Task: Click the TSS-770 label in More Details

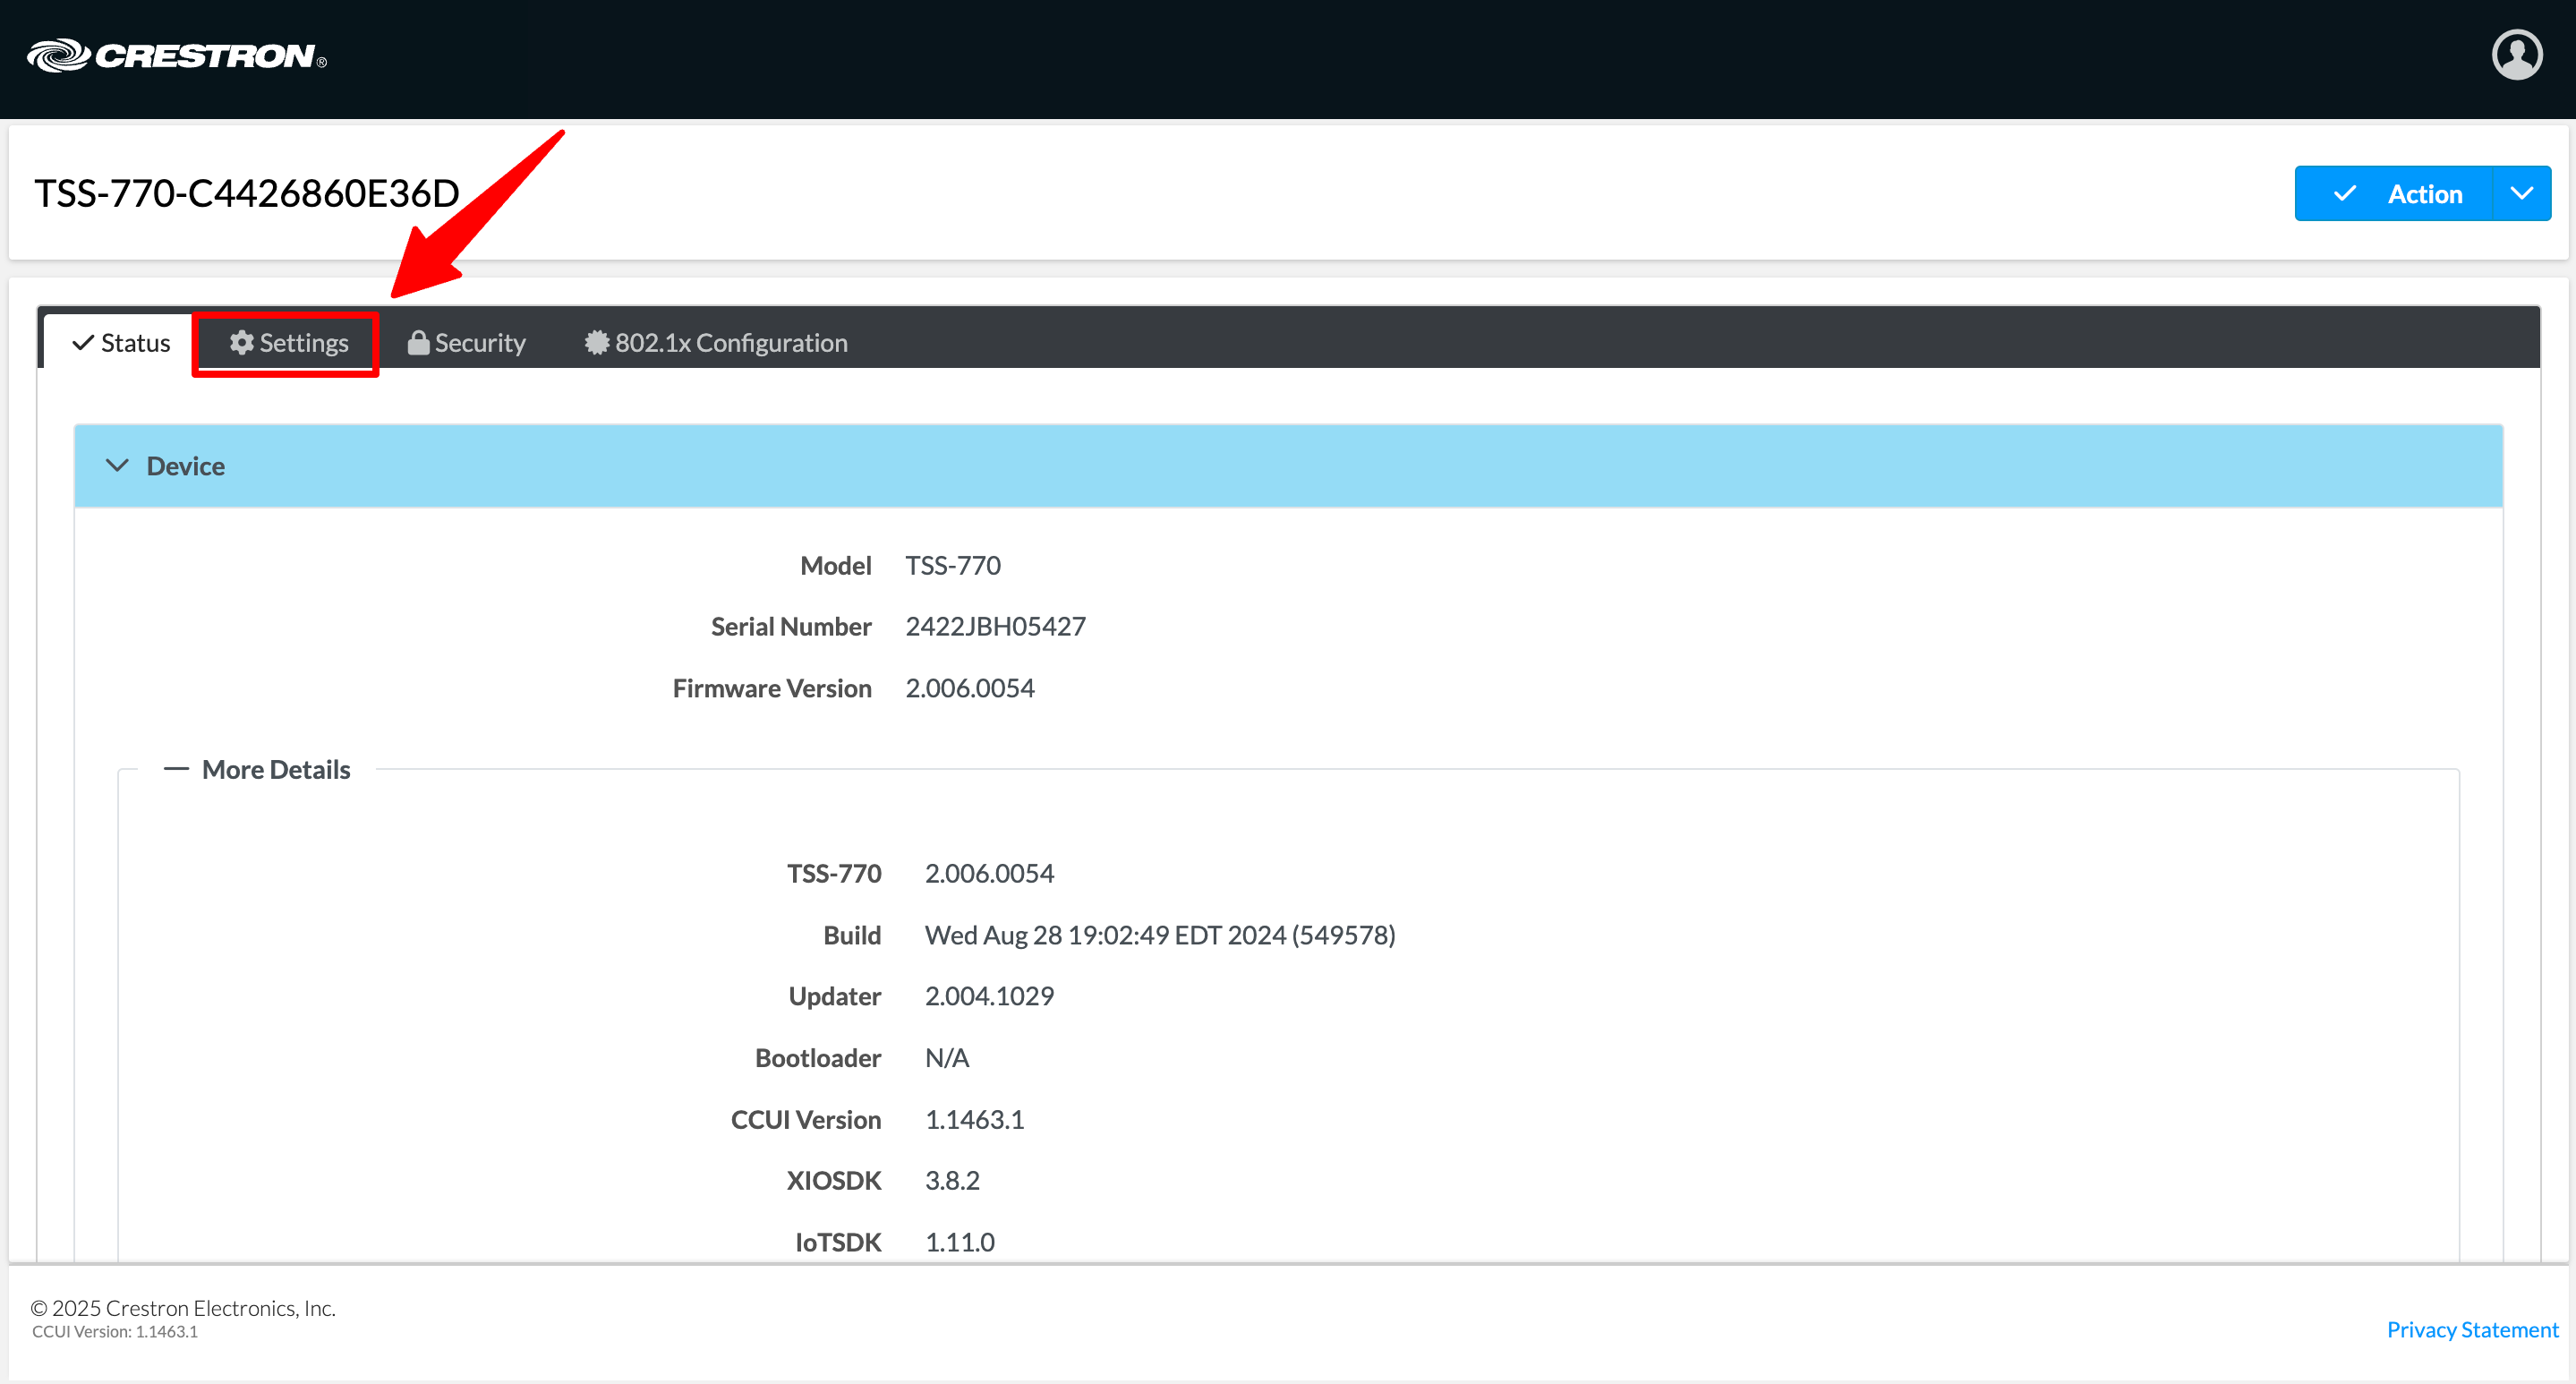Action: click(x=834, y=874)
